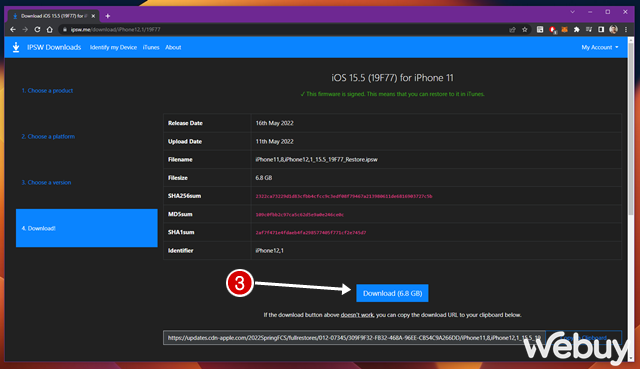Click the Filesize value 6.8 GB
Screen dimensions: 640x369
pyautogui.click(x=264, y=178)
